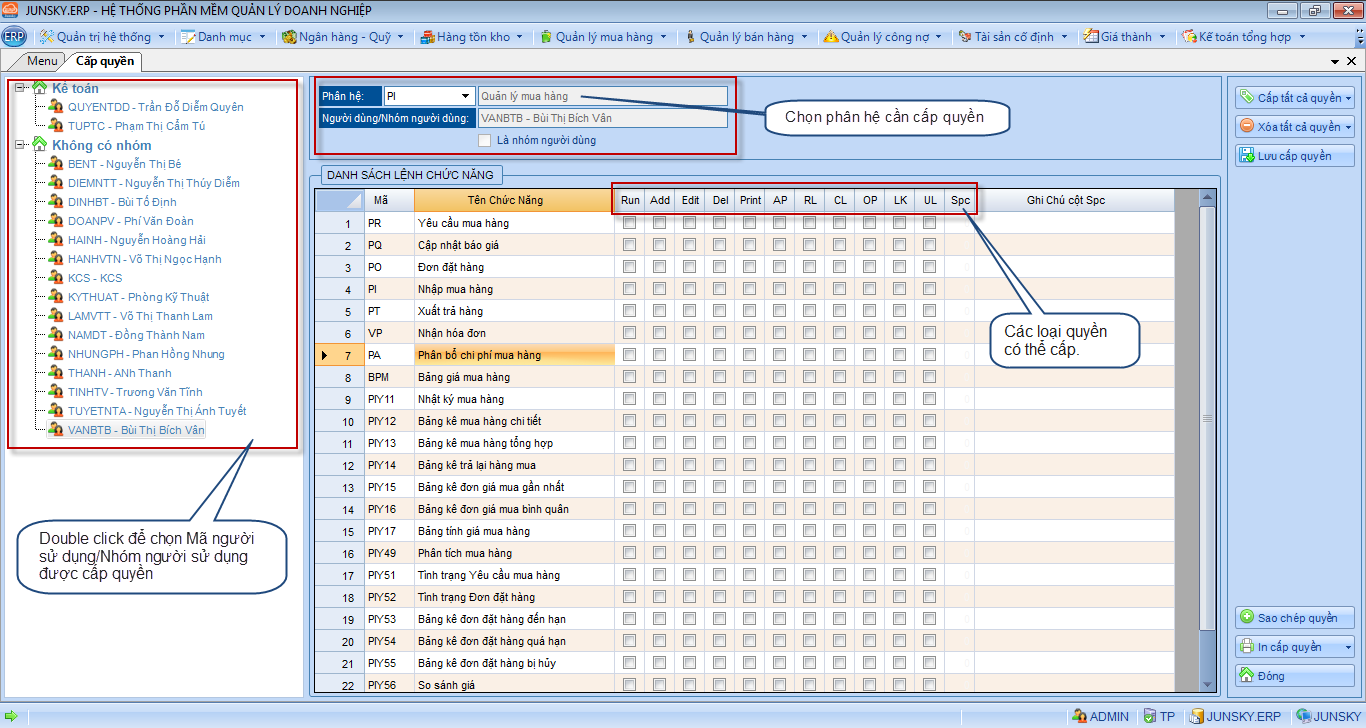Click the Quản lý công nợ warning icon
Image resolution: width=1366 pixels, height=728 pixels.
click(x=830, y=37)
